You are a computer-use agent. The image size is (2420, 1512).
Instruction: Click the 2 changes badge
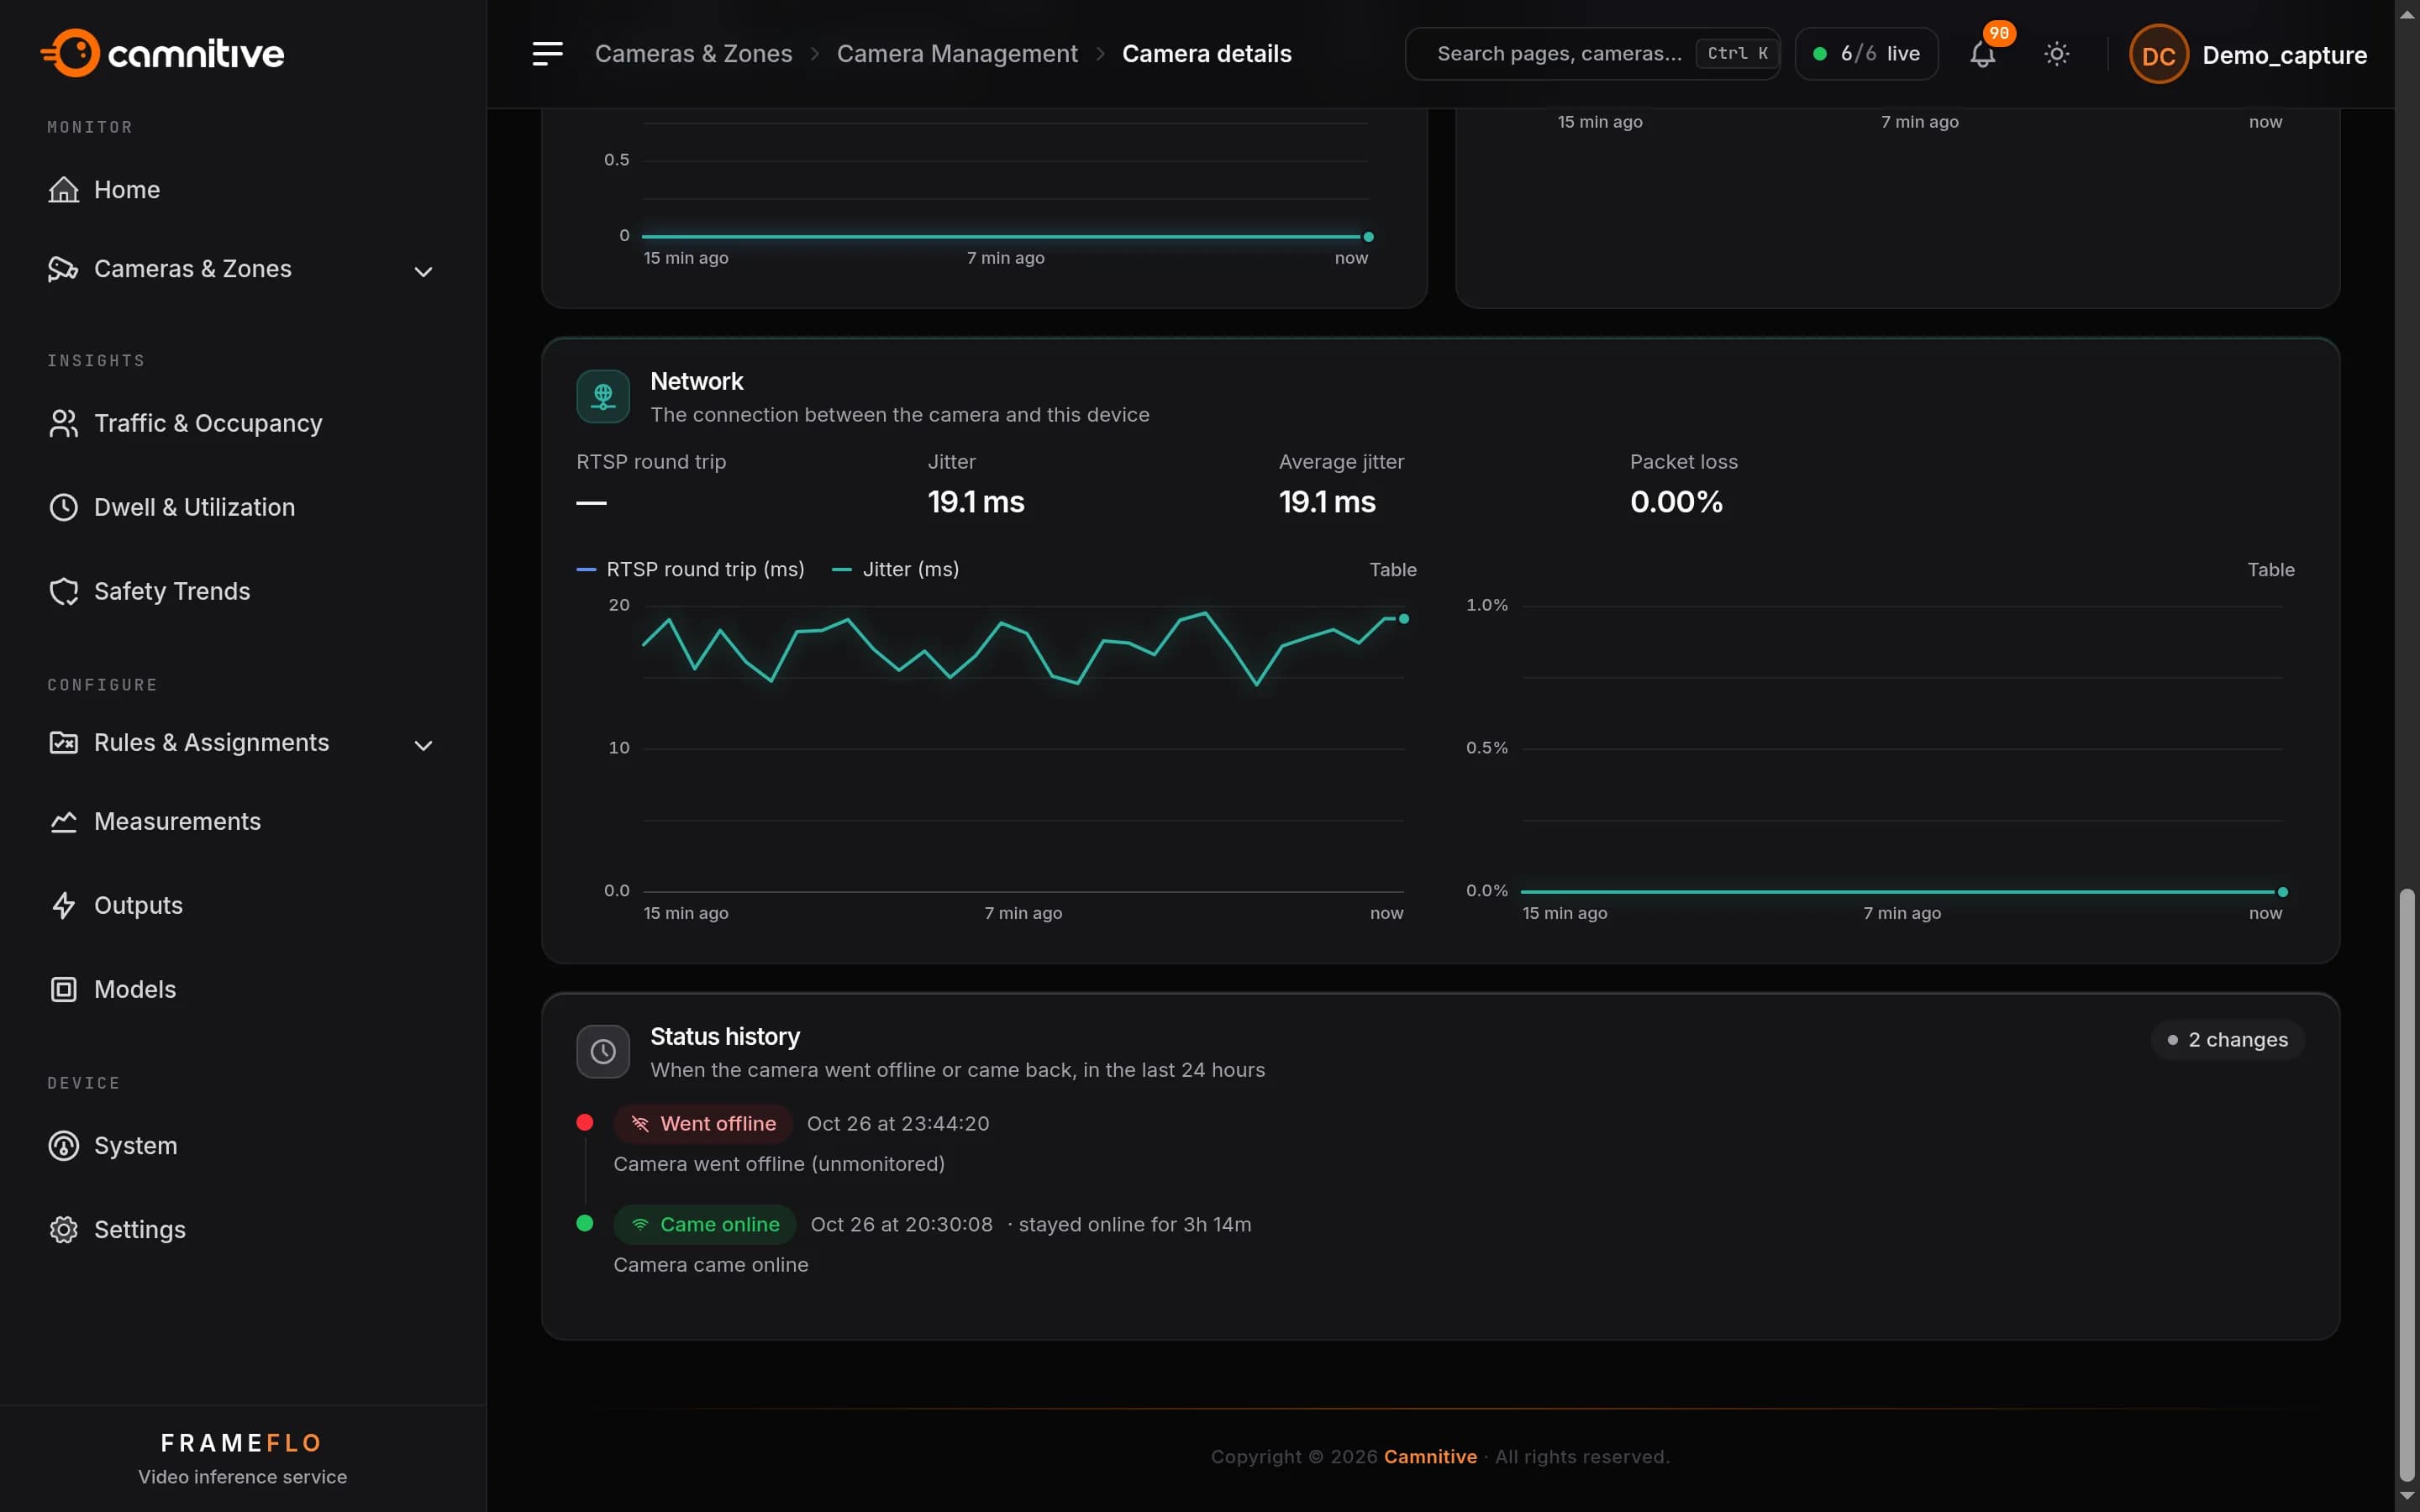[2228, 1040]
